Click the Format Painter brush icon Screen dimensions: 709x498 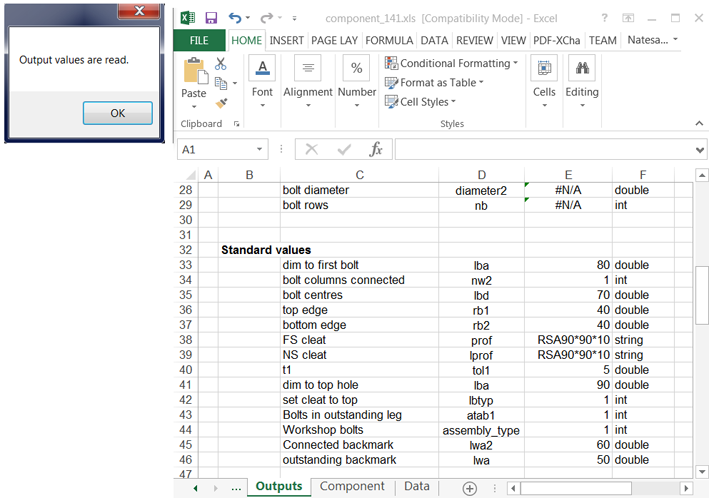(221, 102)
